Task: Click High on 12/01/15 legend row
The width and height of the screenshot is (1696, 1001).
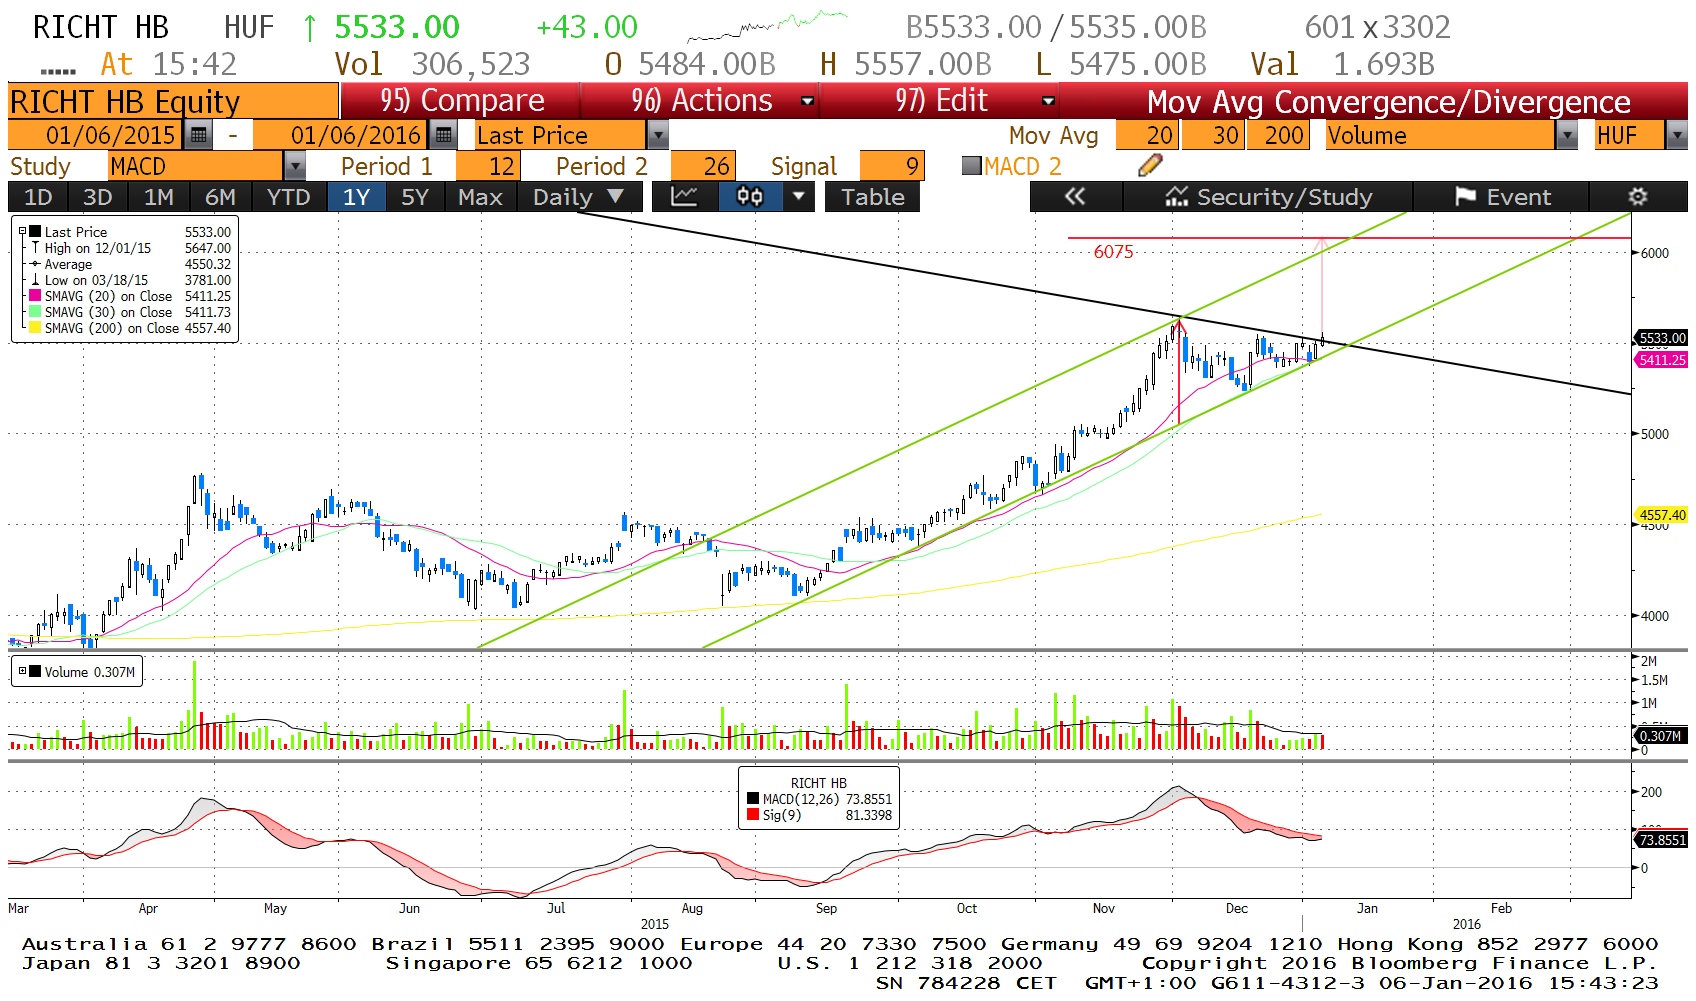Action: [x=131, y=248]
